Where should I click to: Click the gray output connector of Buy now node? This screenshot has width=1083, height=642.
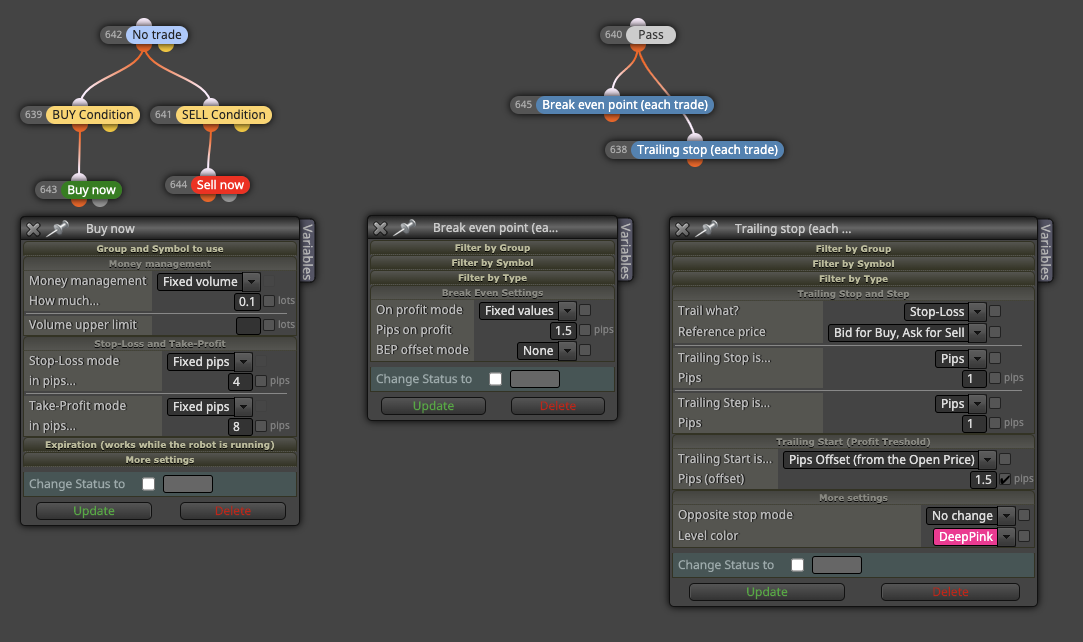100,202
